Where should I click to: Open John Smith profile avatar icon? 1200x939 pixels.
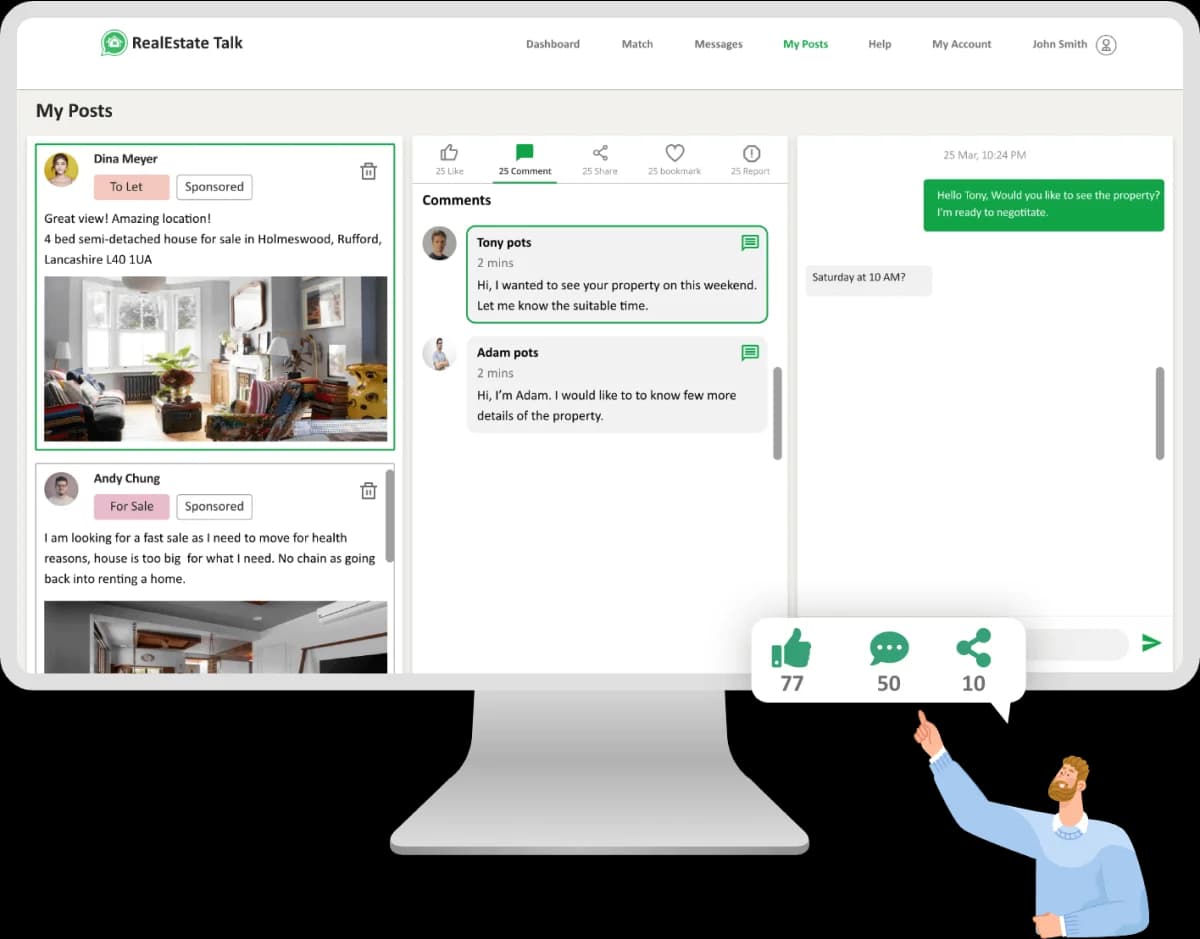1106,44
